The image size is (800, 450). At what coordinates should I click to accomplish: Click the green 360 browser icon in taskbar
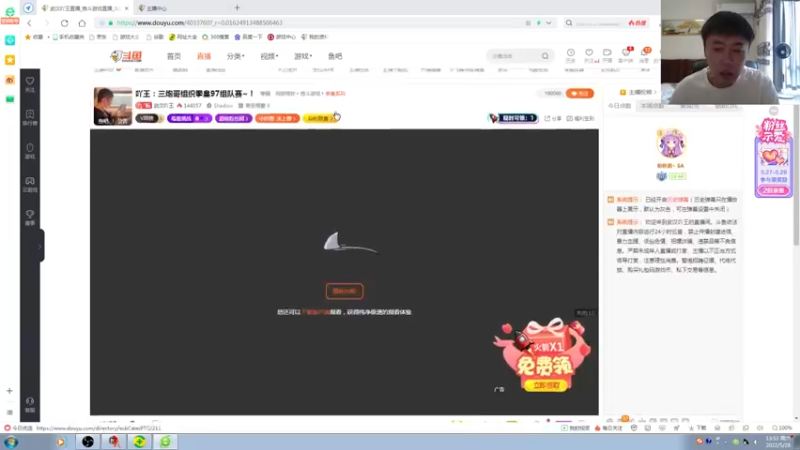165,442
